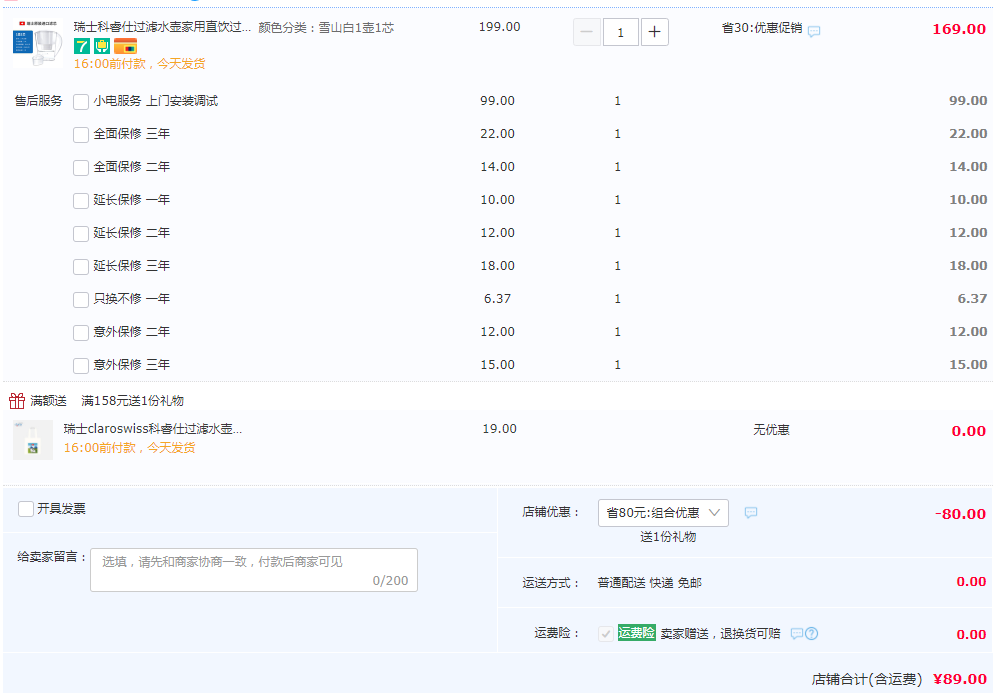Click 颜色分类：雪山白1壶1芯 variant text
The height and width of the screenshot is (693, 996).
(326, 28)
